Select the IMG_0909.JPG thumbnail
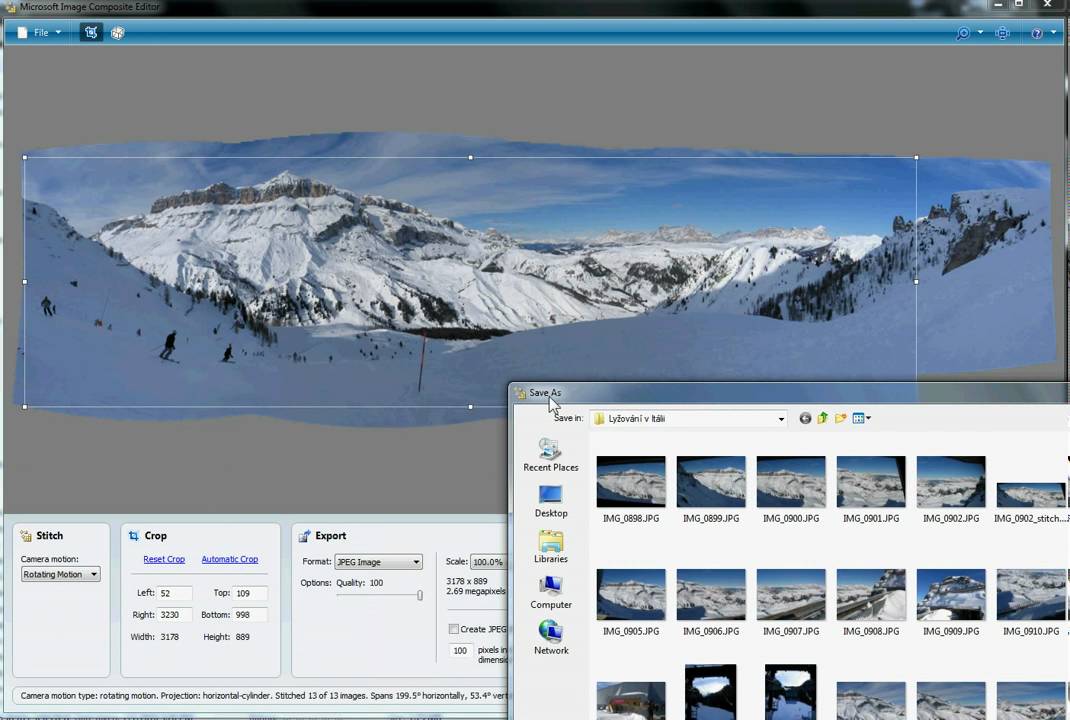 pos(951,594)
